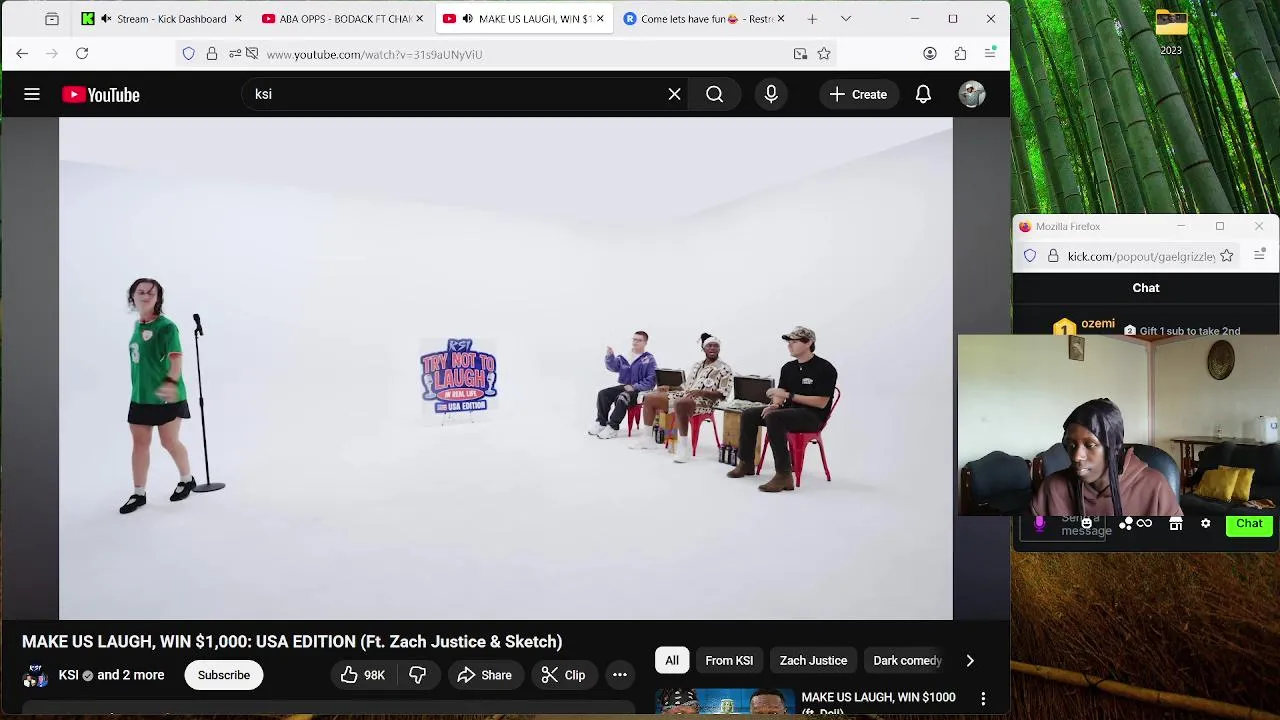The width and height of the screenshot is (1280, 720).
Task: Bookmark the kick.com popout page
Action: pyautogui.click(x=1227, y=256)
